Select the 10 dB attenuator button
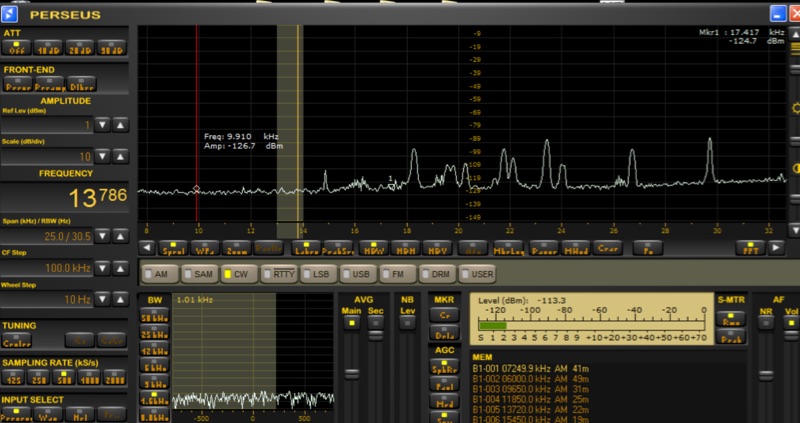 coord(48,48)
